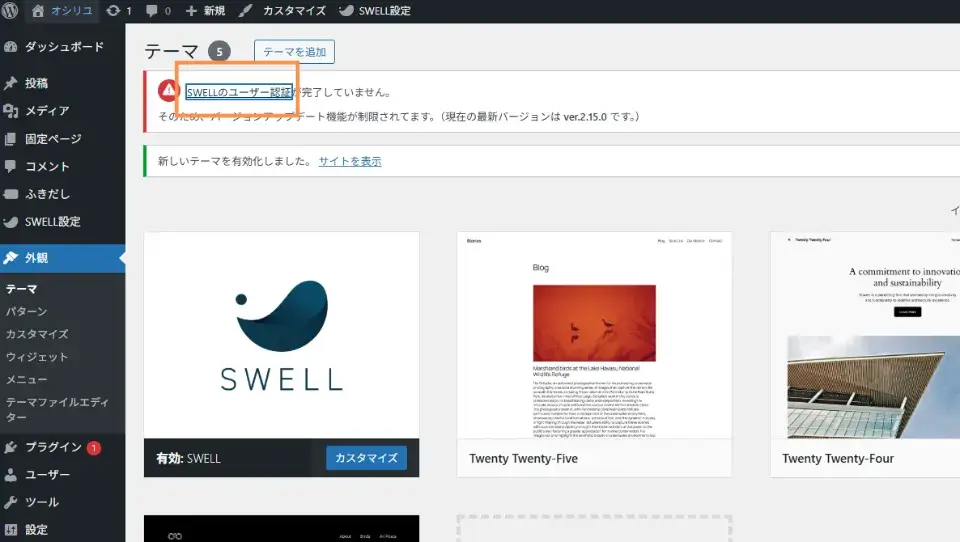Open プラグイン in the sidebar
Screen dimensions: 960x542
click(x=62, y=447)
